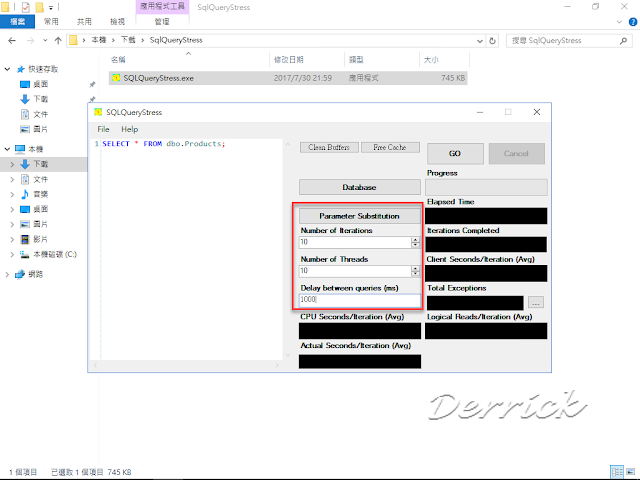
Task: Expand the address bar history dropdown
Action: coord(480,41)
